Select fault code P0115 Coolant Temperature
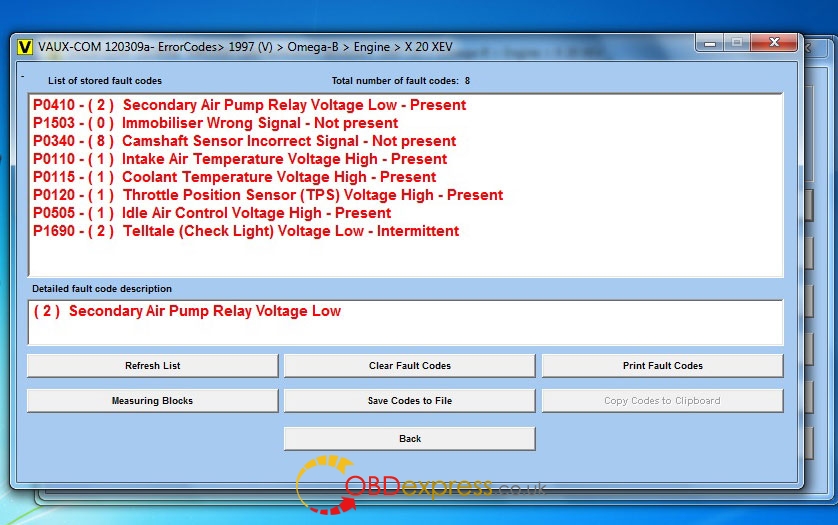This screenshot has height=525, width=838. (x=234, y=177)
